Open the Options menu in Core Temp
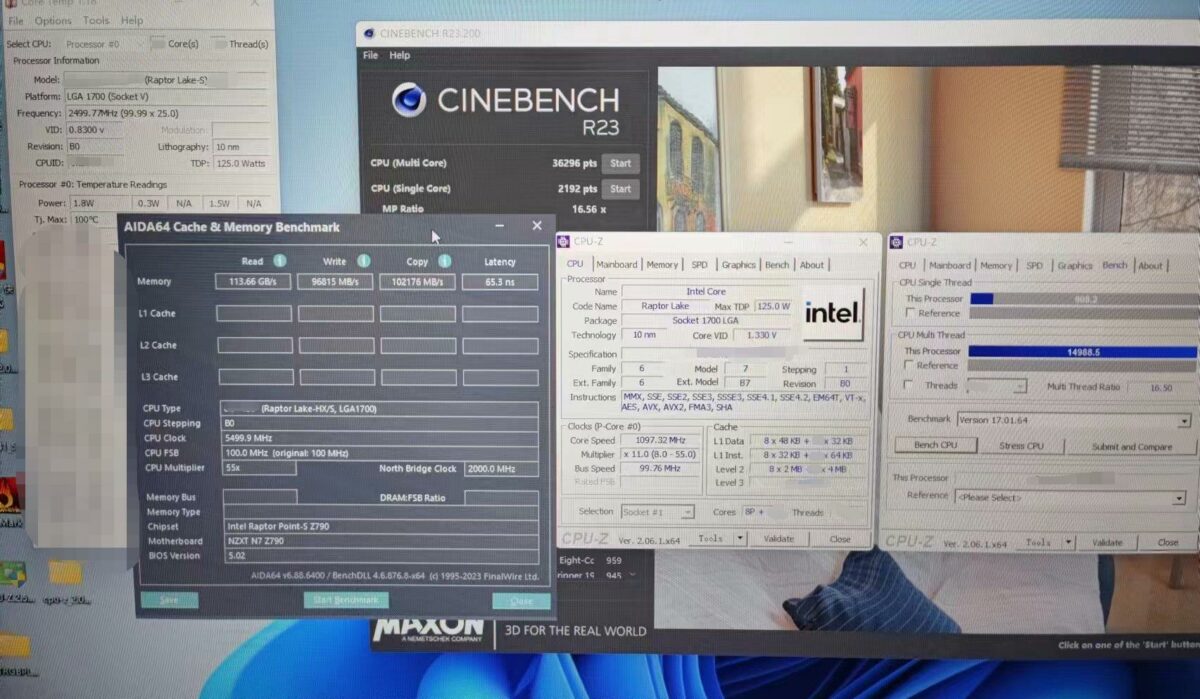 pos(52,20)
